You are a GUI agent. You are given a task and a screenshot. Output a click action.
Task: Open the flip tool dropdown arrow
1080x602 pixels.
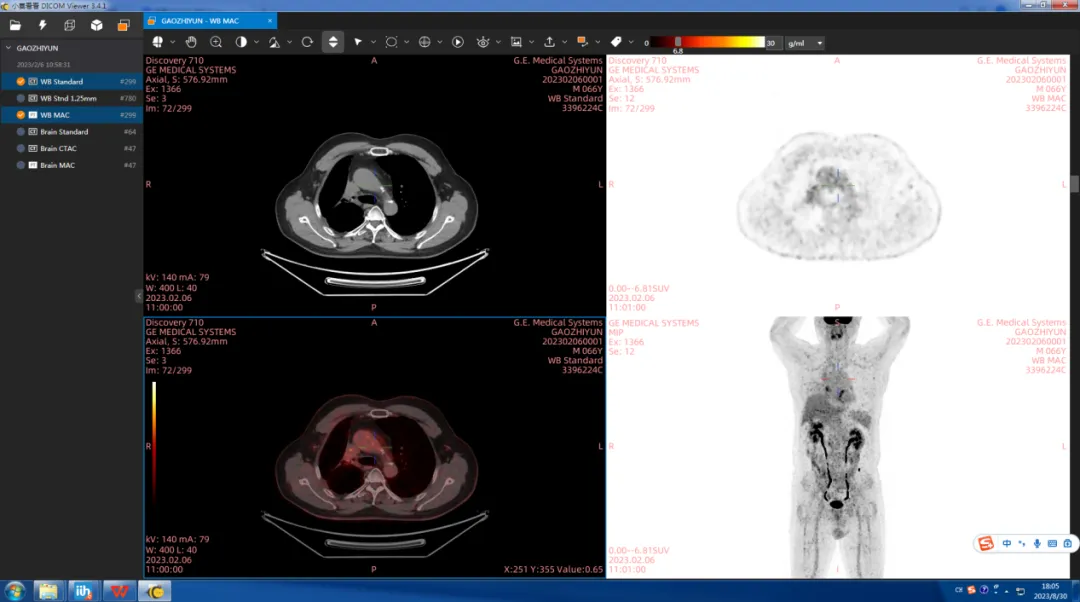click(289, 43)
